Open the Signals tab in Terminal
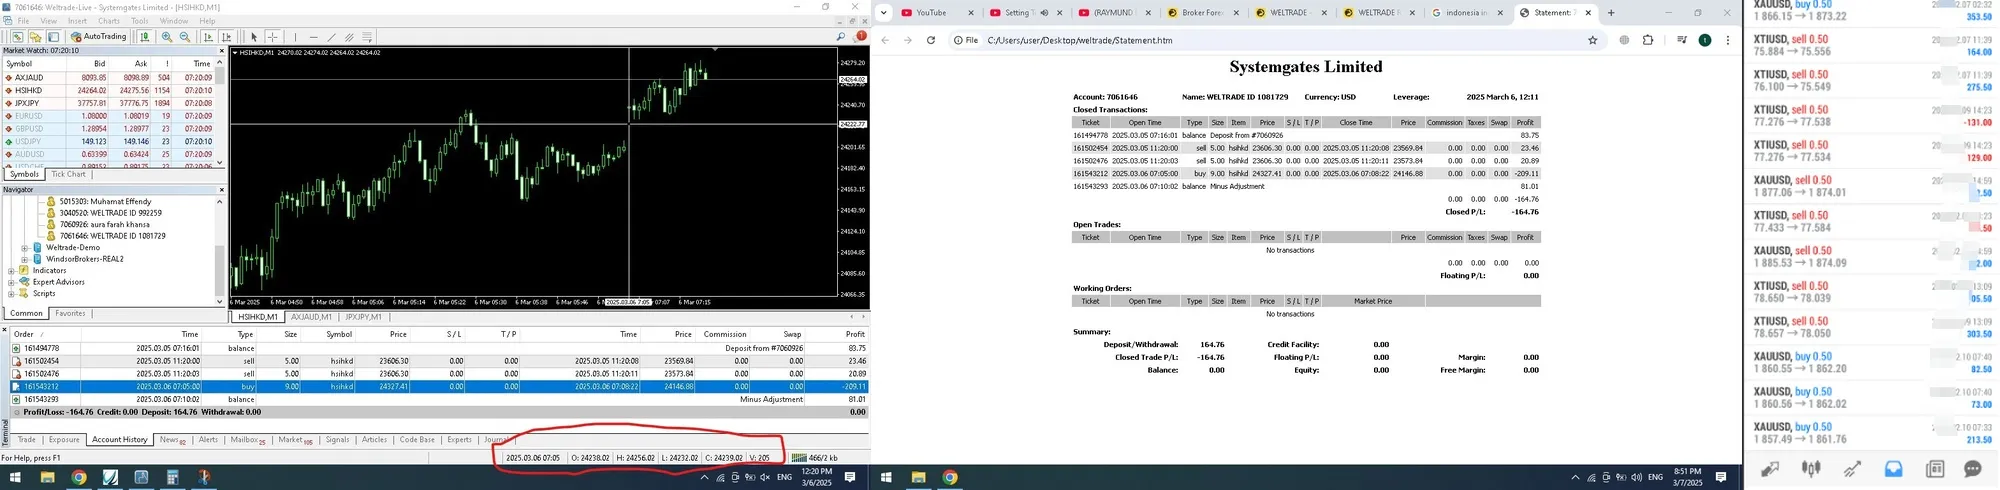Viewport: 2000px width, 490px height. click(337, 439)
